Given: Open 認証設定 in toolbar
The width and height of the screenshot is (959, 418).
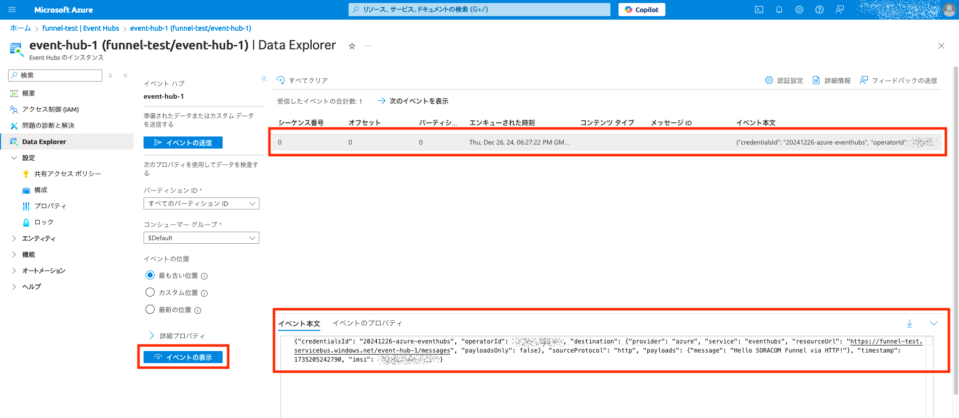Looking at the screenshot, I should [784, 80].
